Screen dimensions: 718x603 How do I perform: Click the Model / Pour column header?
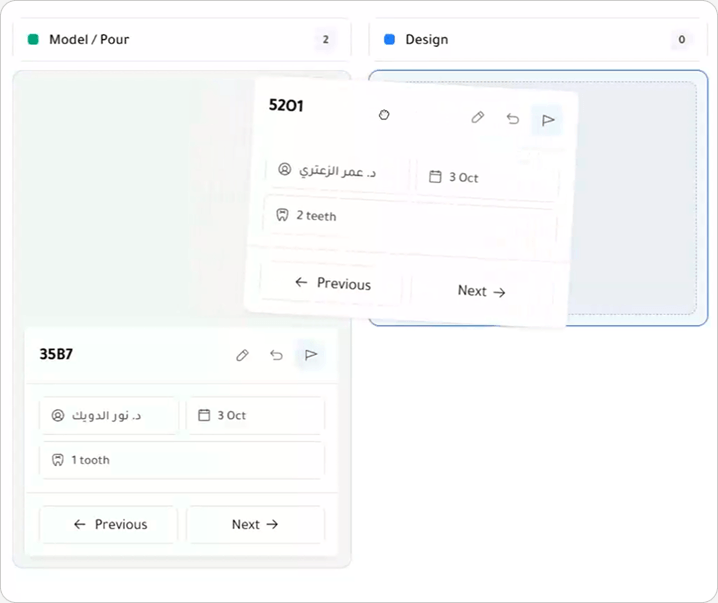(x=182, y=39)
